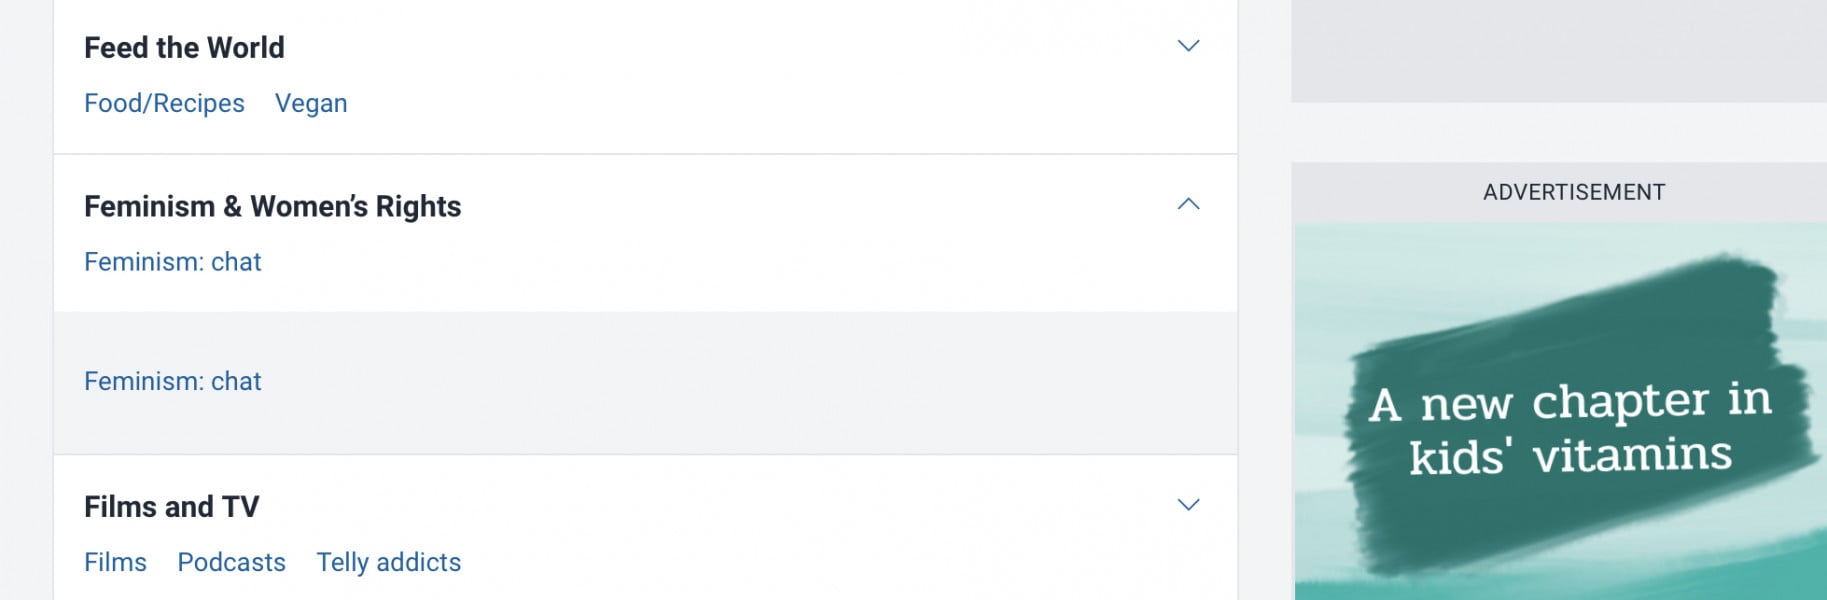The width and height of the screenshot is (1827, 600).
Task: Open the Telly addicts topic
Action: (388, 562)
